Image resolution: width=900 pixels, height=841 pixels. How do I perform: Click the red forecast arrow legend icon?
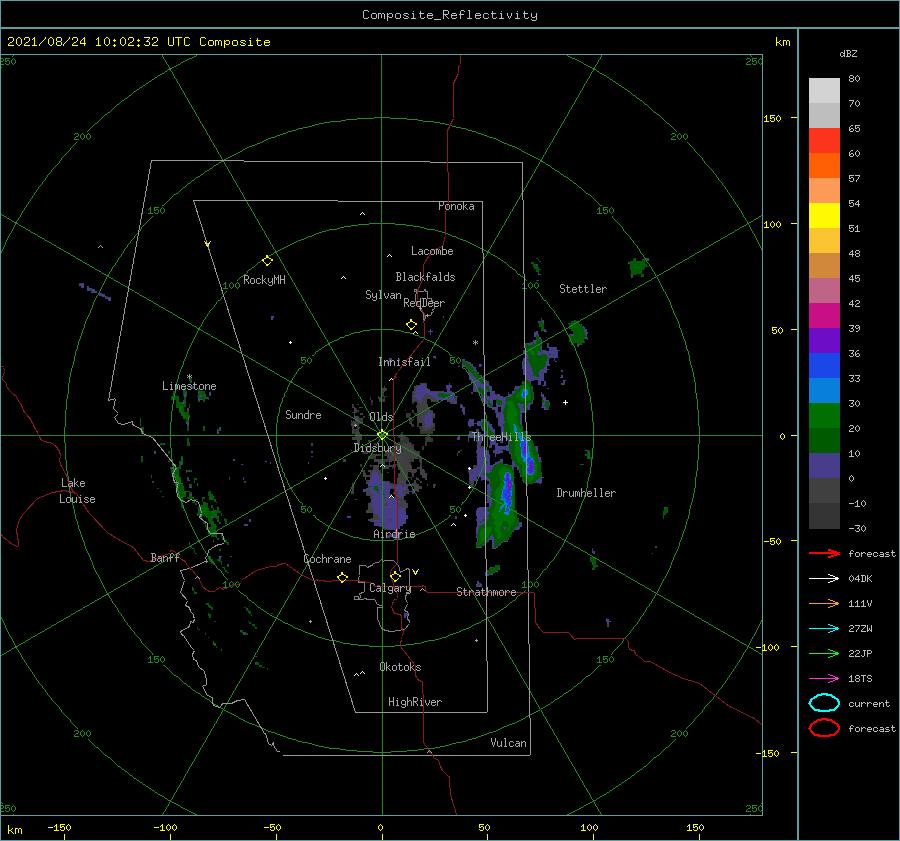click(x=824, y=553)
